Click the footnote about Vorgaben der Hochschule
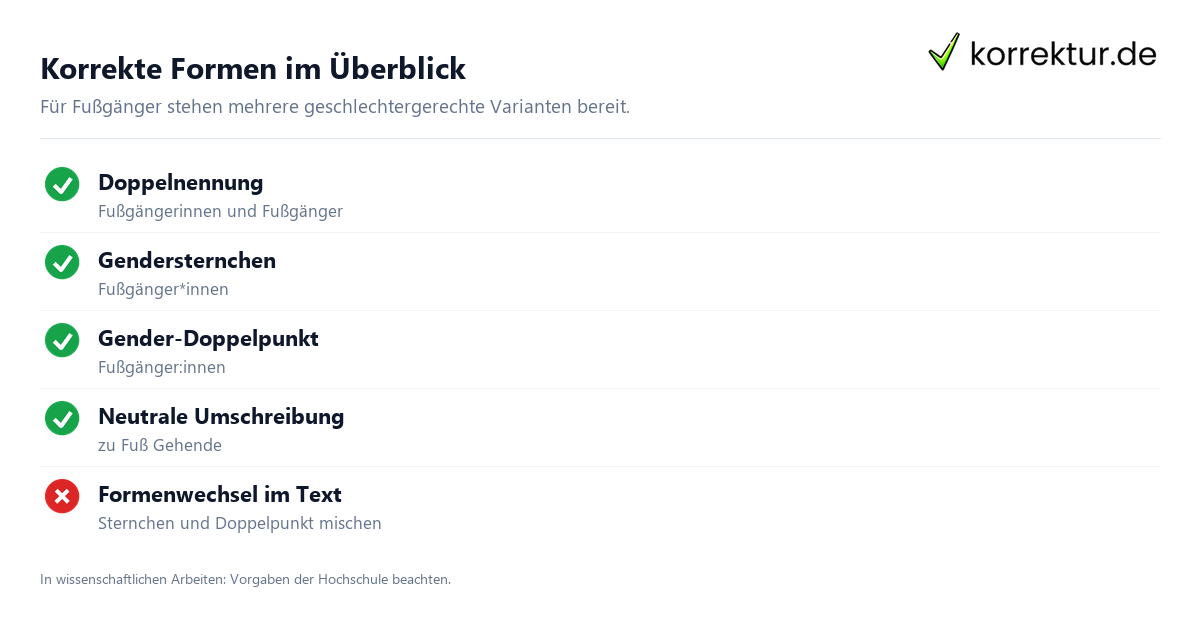1200x630 pixels. 245,579
